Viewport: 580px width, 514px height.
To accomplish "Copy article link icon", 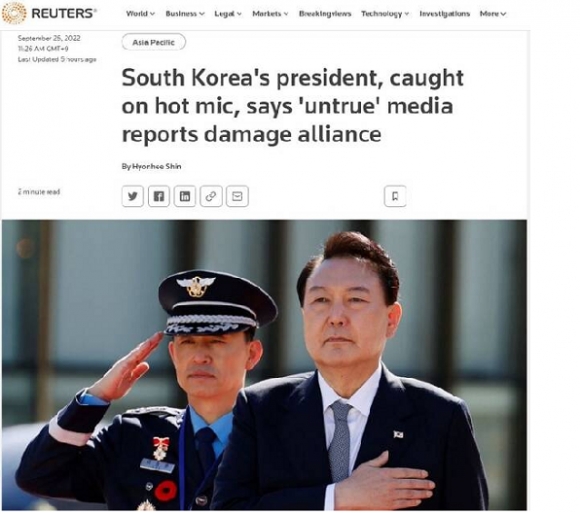I will pos(211,196).
